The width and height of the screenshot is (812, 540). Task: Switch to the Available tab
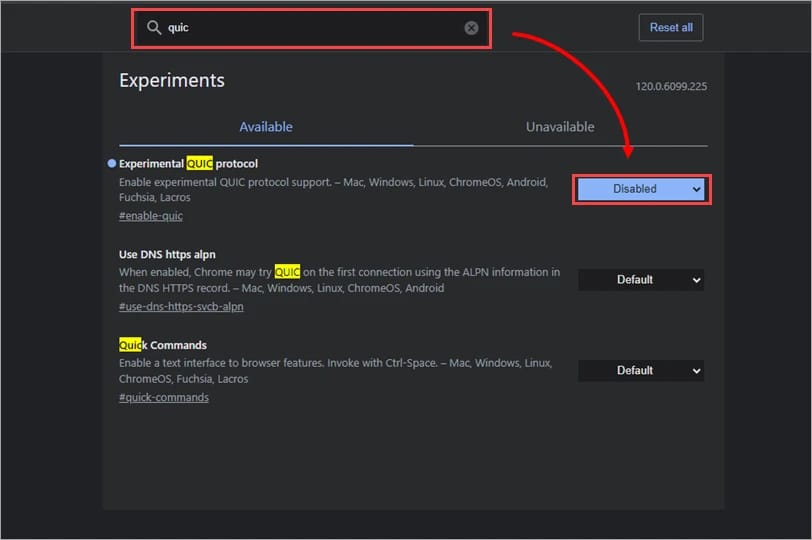265,127
